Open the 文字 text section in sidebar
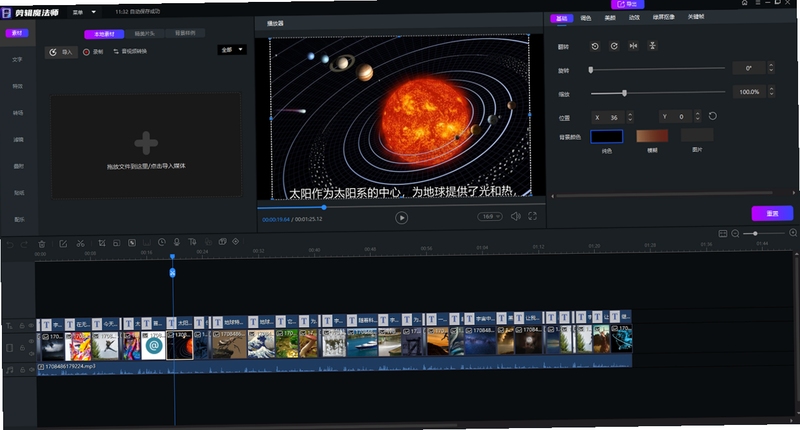Image resolution: width=800 pixels, height=430 pixels. [x=17, y=60]
